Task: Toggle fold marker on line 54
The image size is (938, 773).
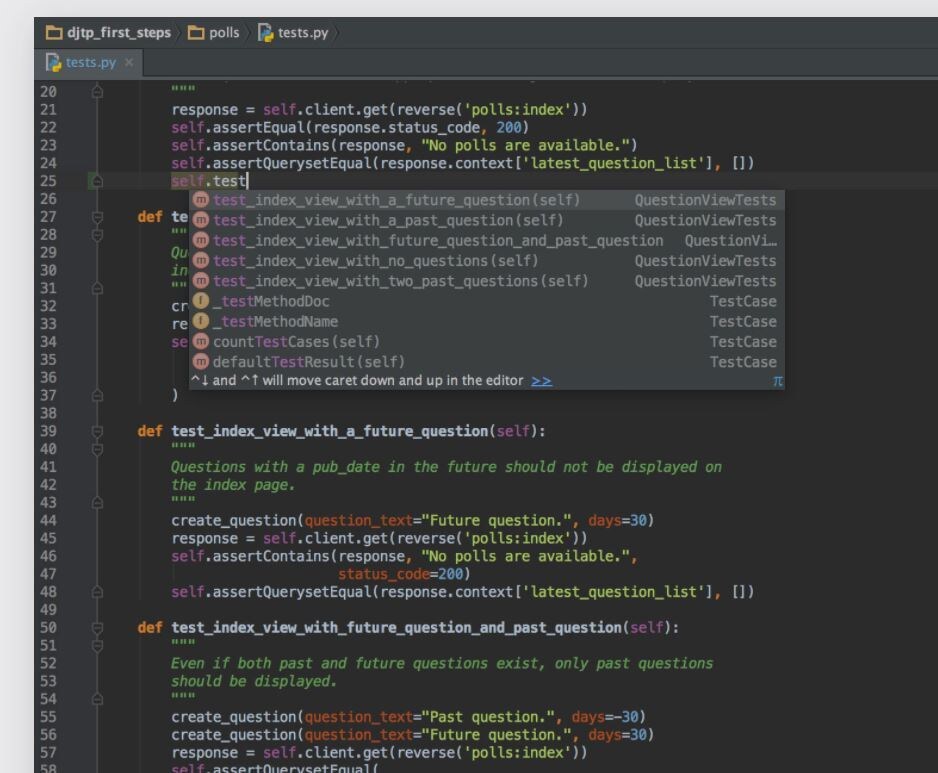Action: [97, 699]
